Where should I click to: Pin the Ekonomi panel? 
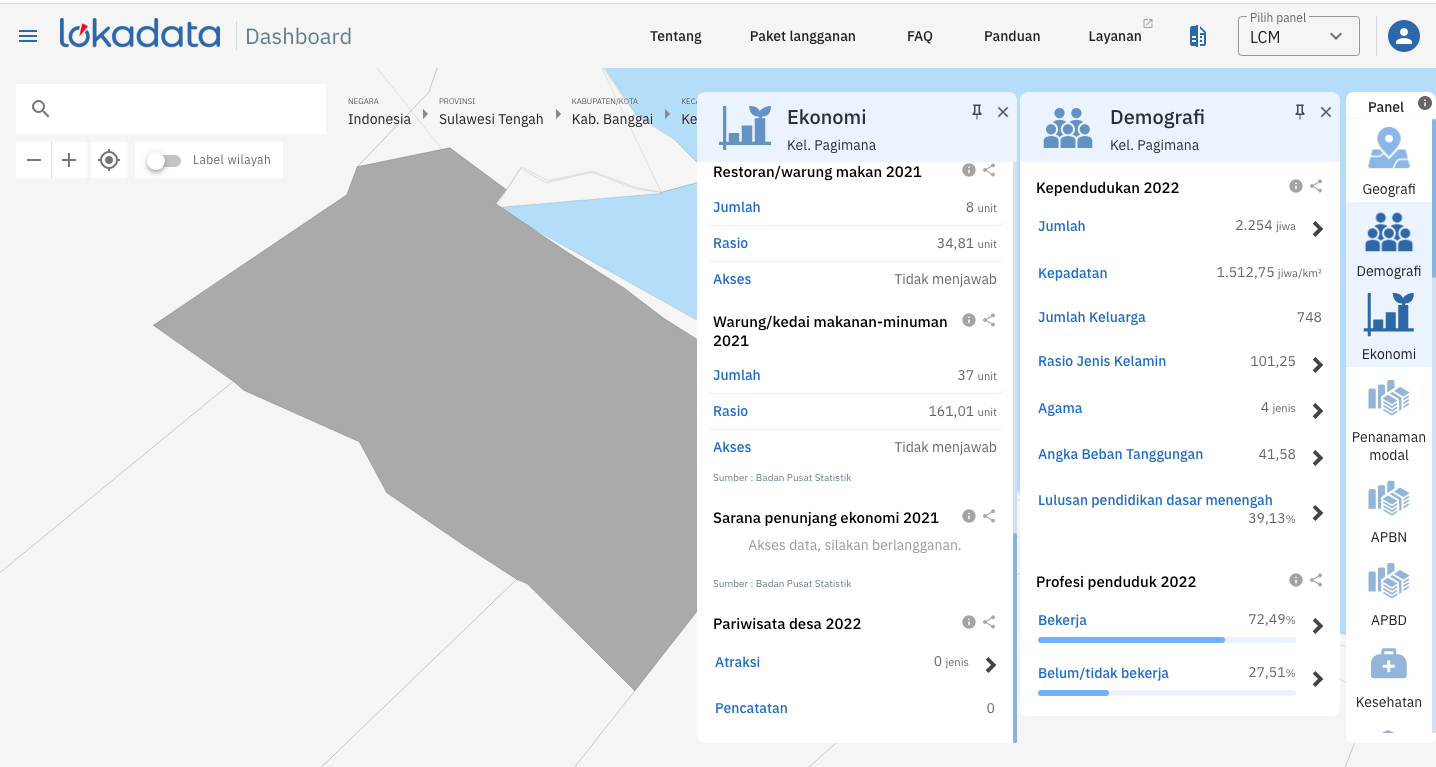click(976, 112)
